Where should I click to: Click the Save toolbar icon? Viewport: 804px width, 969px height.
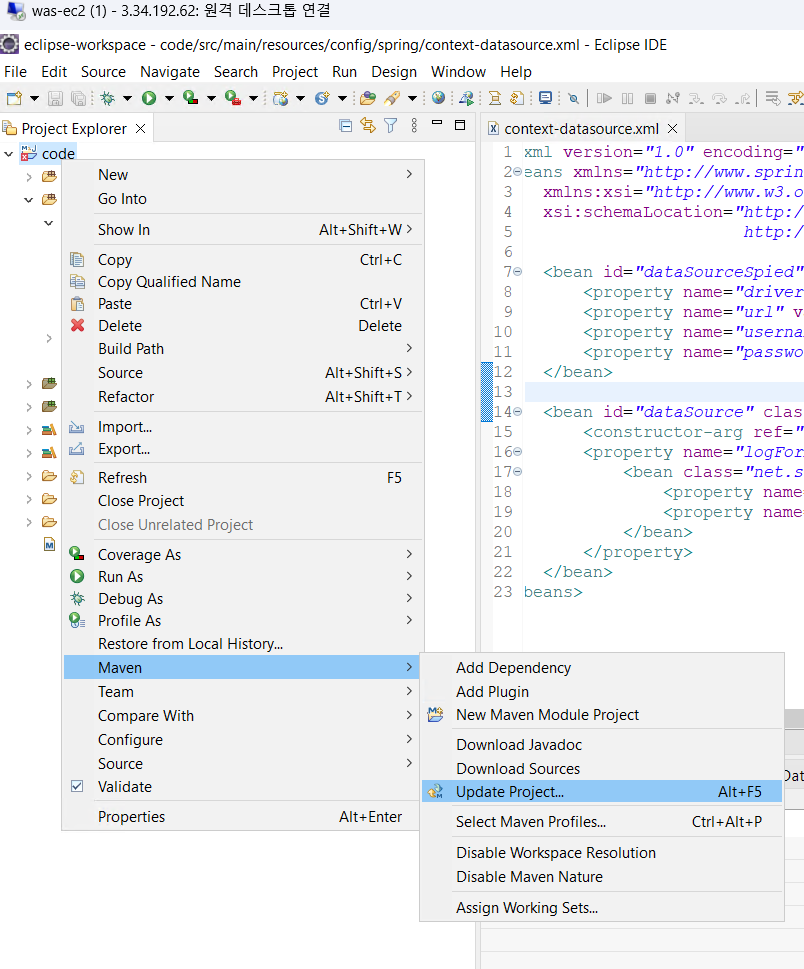[56, 98]
